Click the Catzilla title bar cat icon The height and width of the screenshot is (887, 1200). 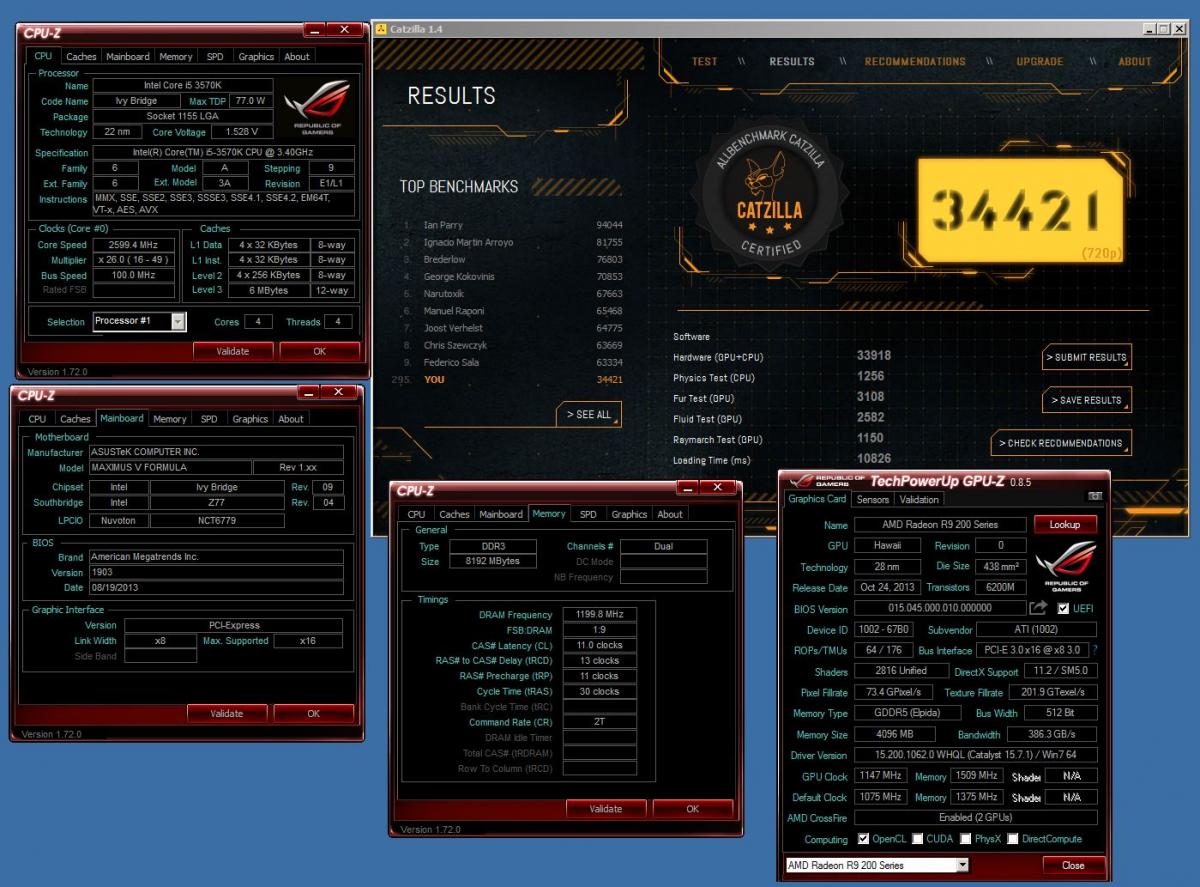(381, 28)
